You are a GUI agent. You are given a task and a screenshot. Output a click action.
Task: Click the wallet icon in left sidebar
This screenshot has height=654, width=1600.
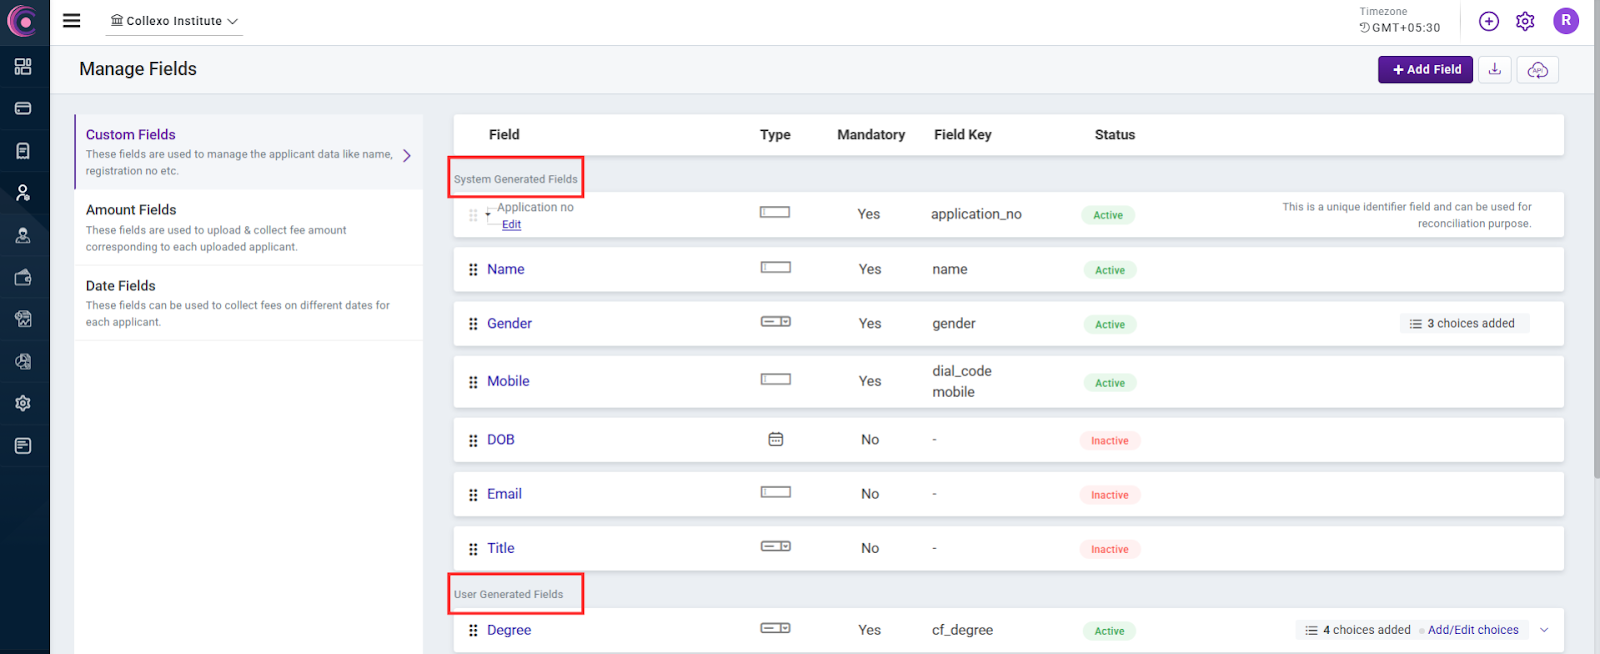click(x=23, y=277)
